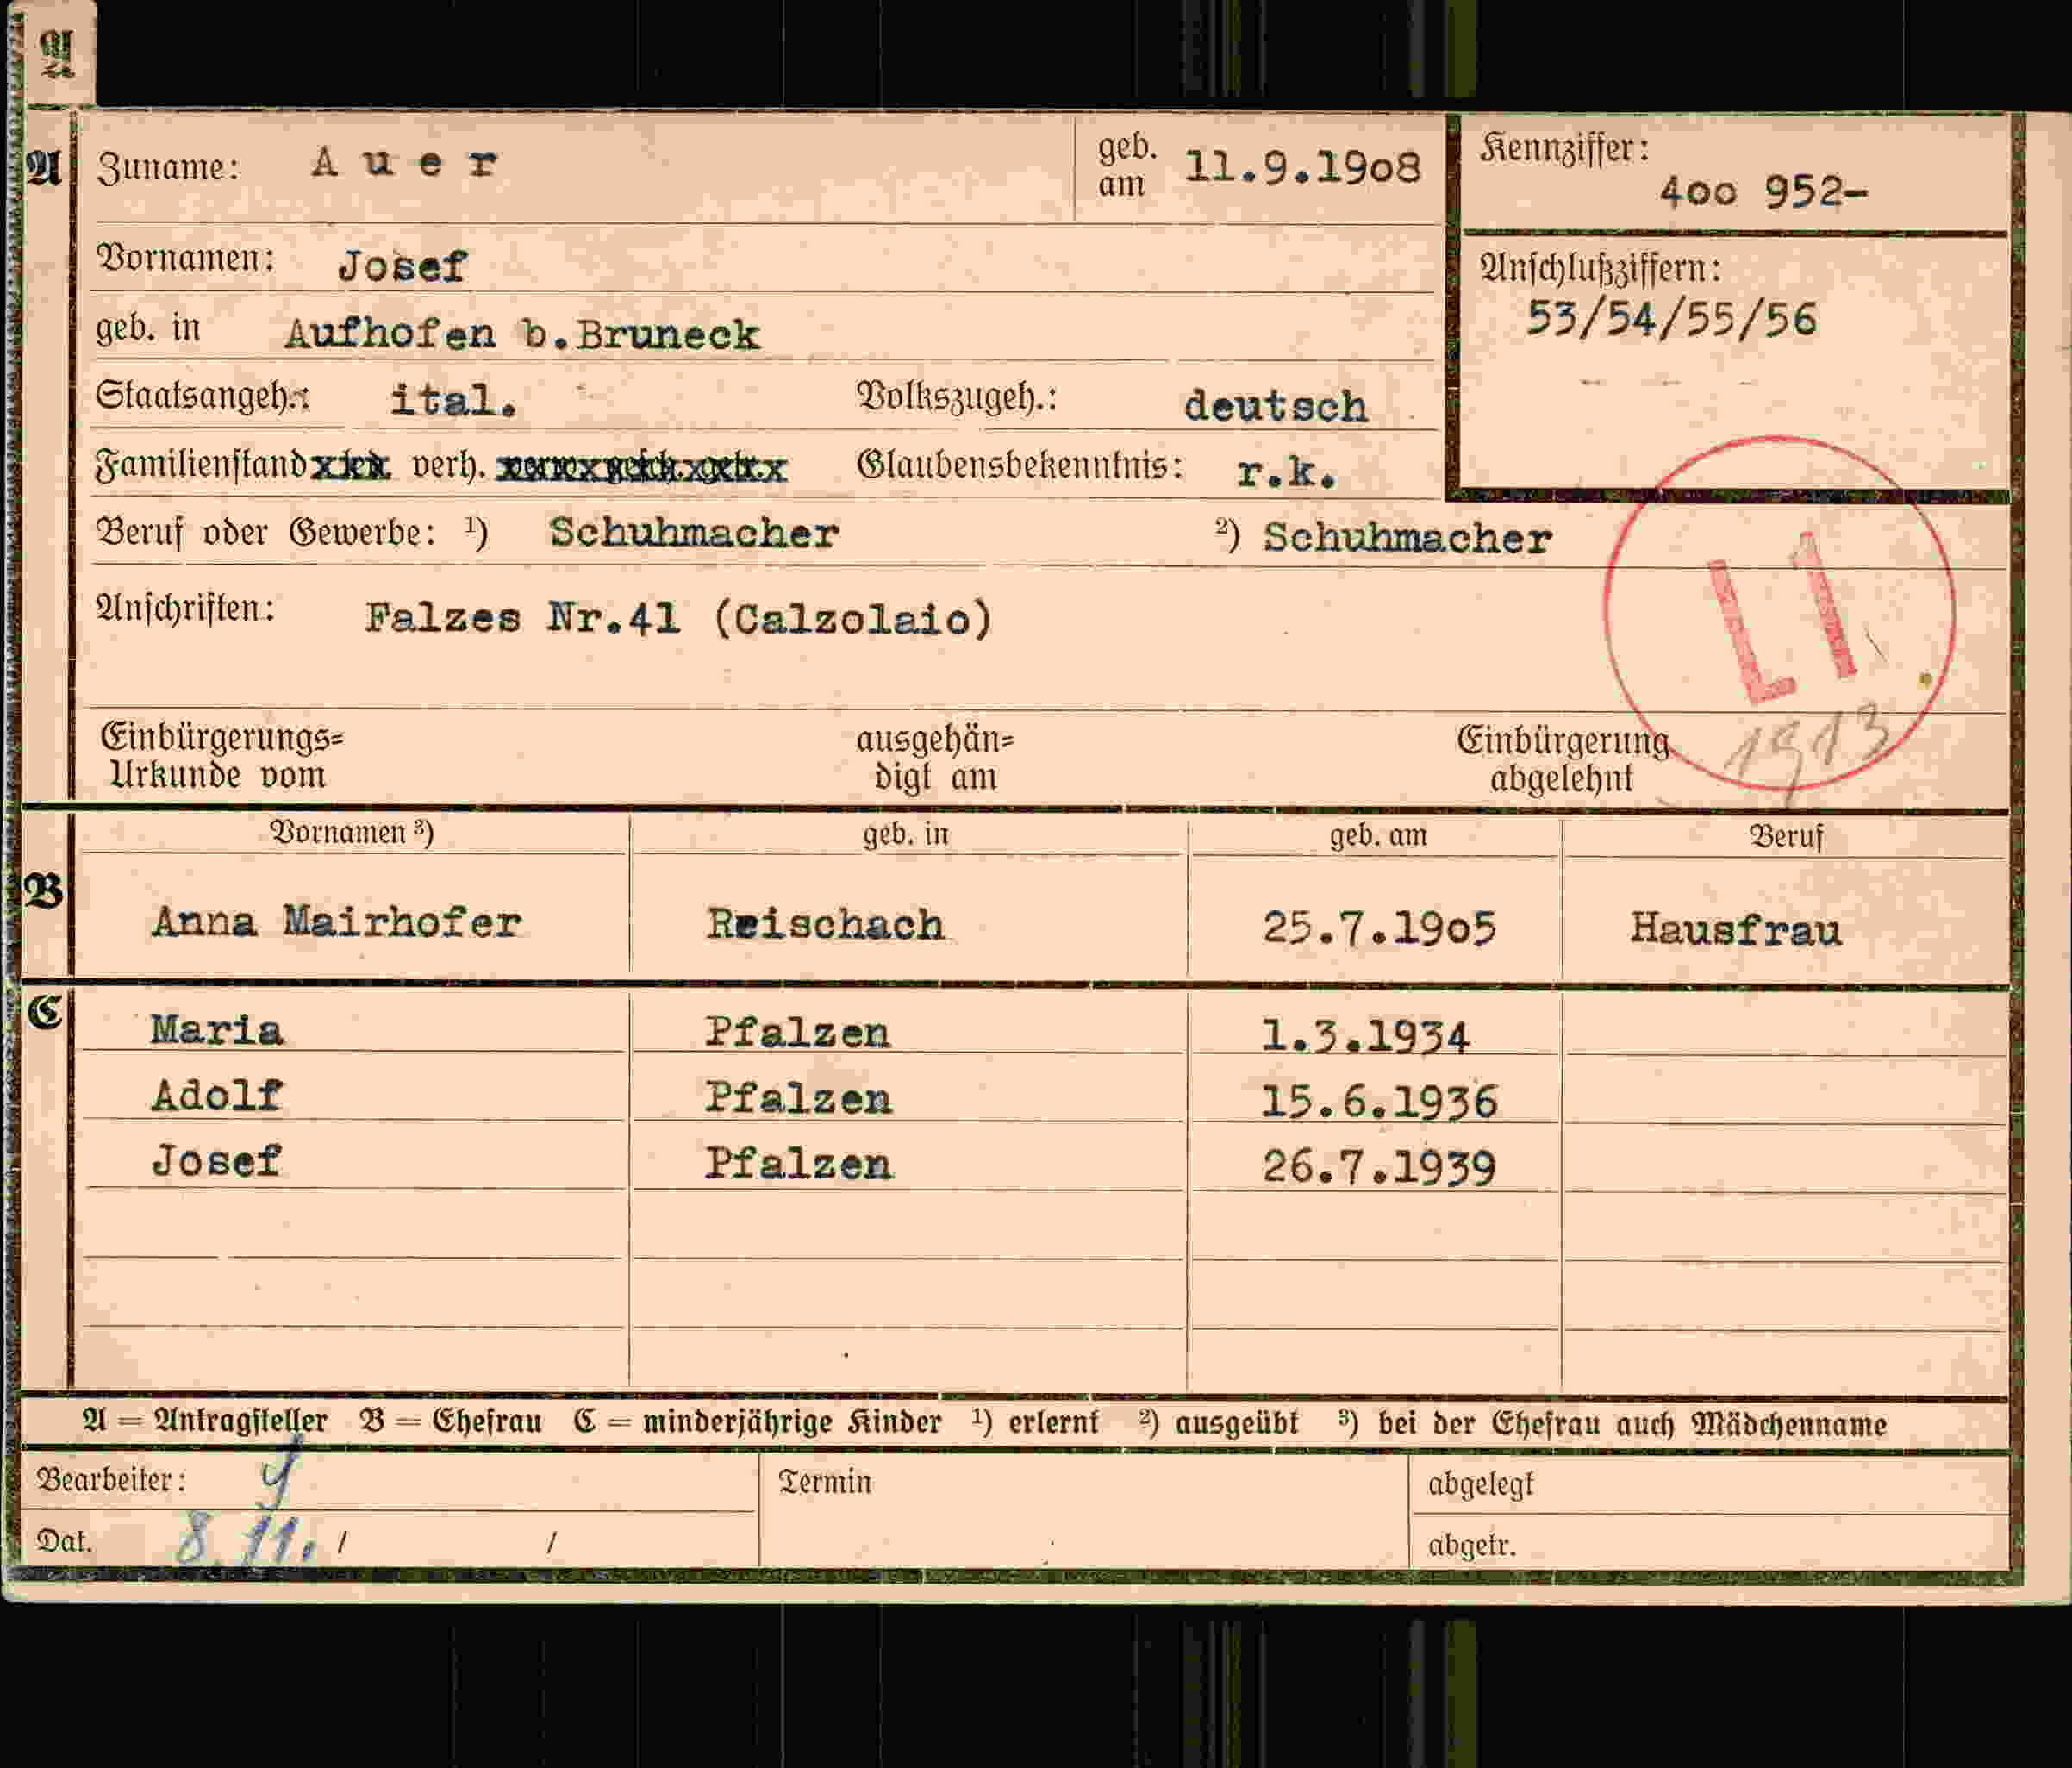Click 'Pfalzen' in the Adolf row
The width and height of the screenshot is (2072, 1768).
[x=797, y=1099]
